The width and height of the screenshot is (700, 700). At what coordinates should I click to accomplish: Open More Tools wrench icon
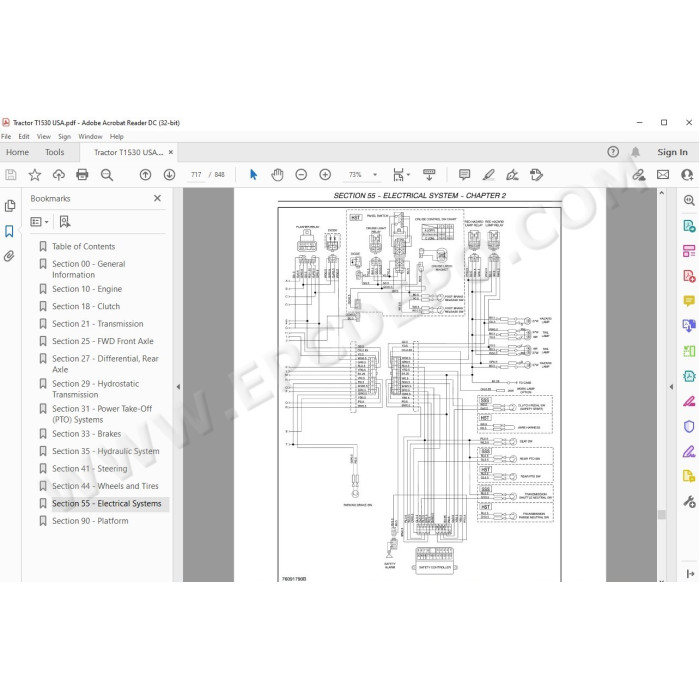689,502
